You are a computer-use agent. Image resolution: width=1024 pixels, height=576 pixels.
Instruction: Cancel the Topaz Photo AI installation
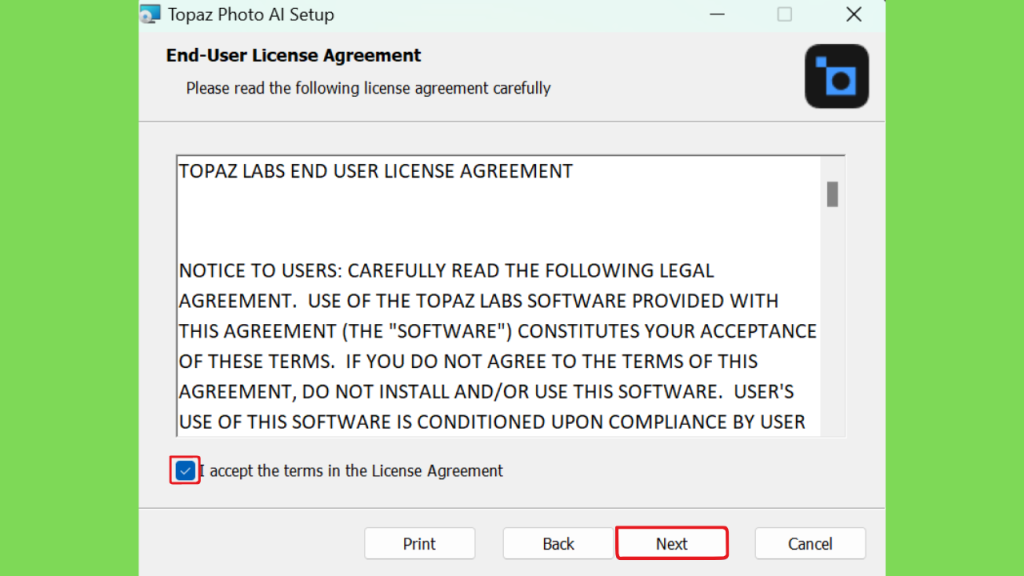tap(810, 543)
